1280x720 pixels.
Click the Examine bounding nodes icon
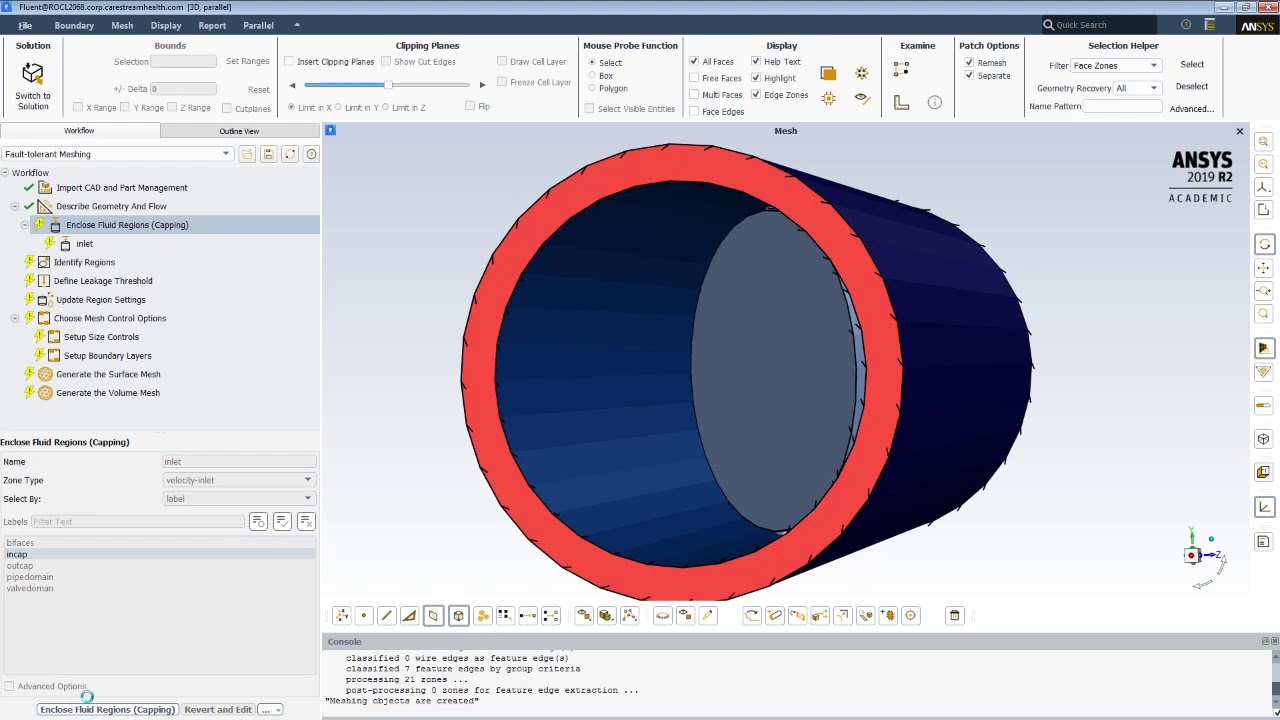coord(901,69)
